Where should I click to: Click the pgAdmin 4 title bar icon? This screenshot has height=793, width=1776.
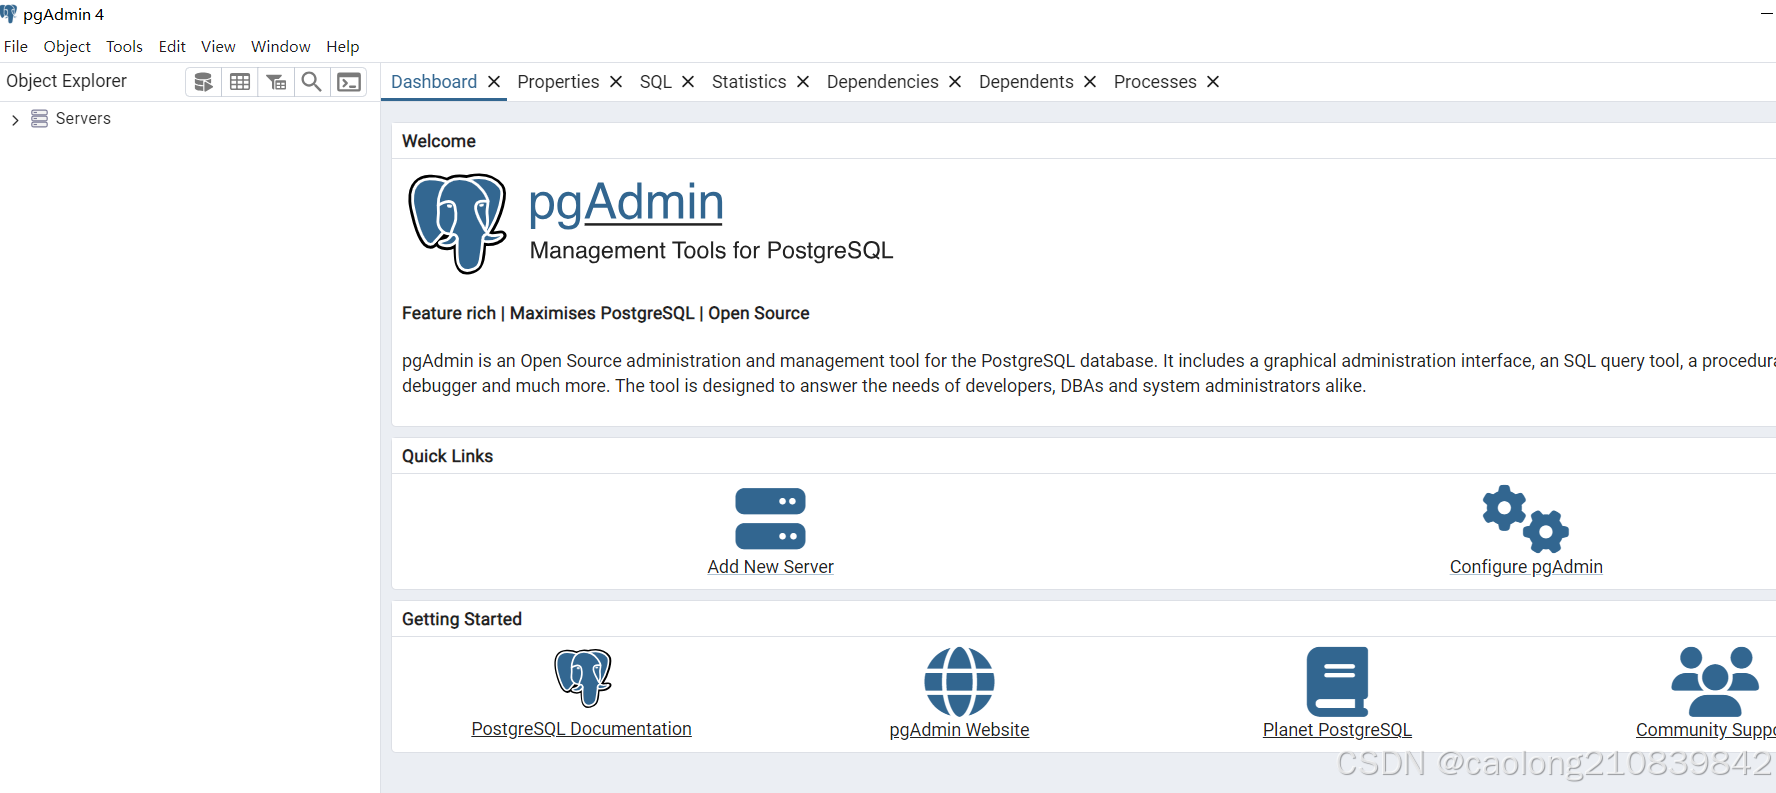coord(9,14)
